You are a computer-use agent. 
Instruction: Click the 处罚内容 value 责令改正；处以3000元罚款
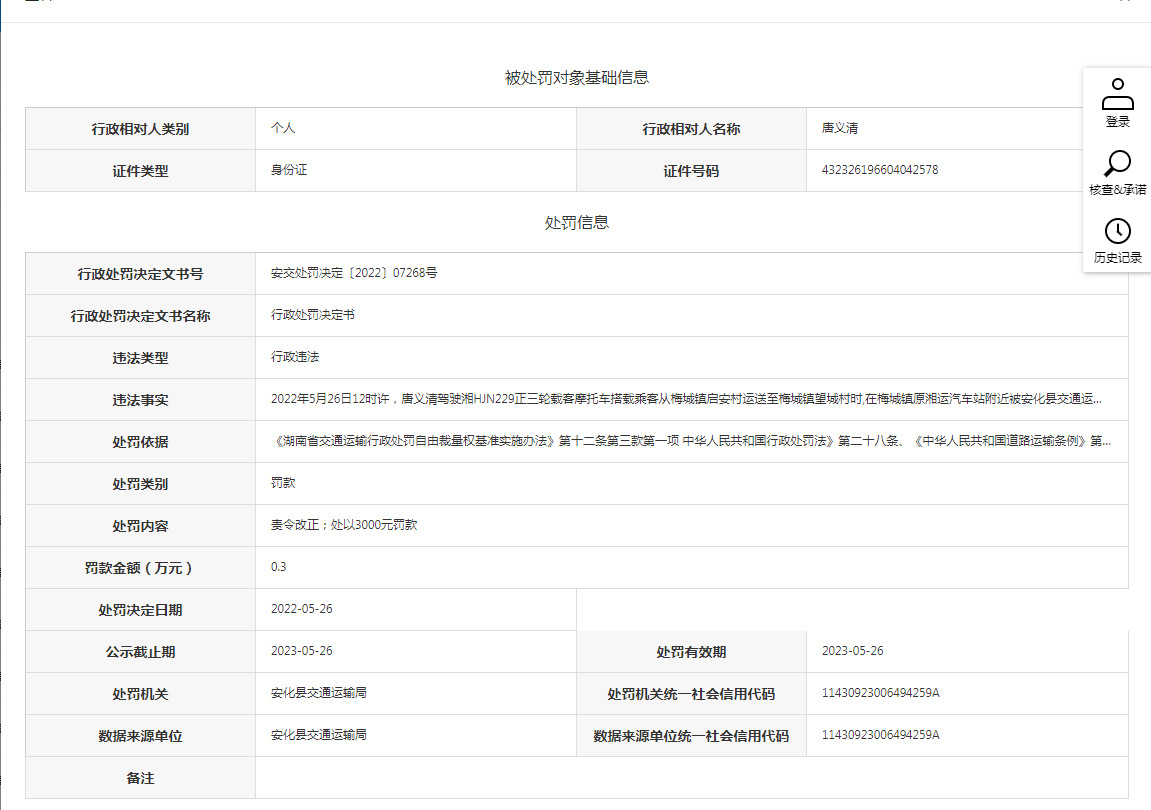pyautogui.click(x=344, y=525)
